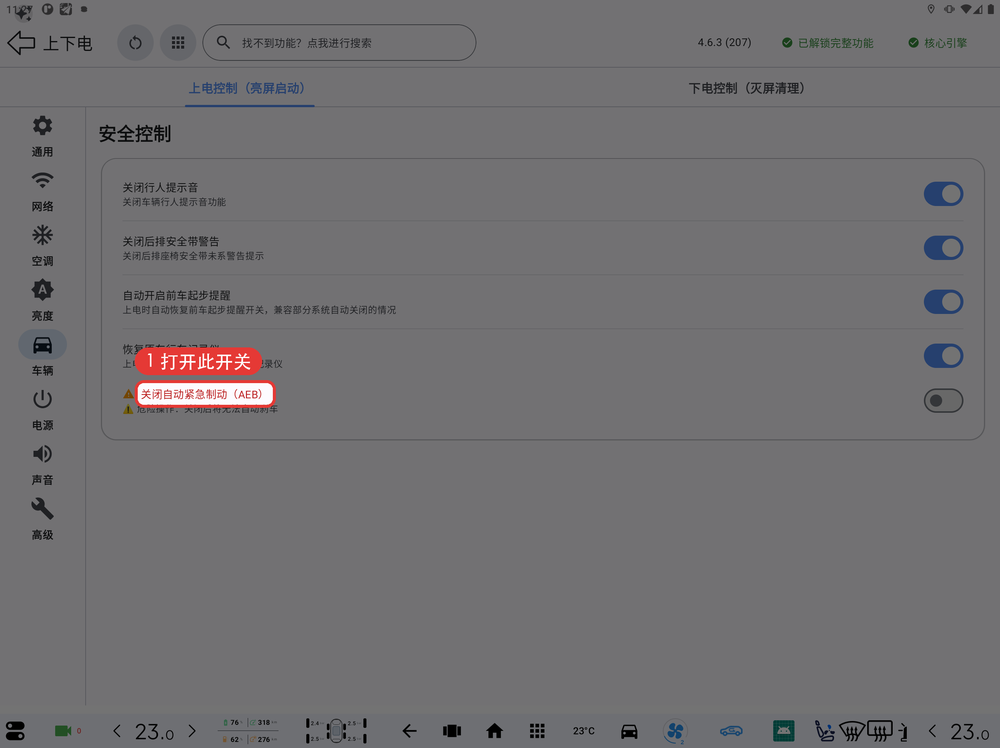Open 网络 Wi-Fi category in sidebar
This screenshot has height=748, width=1000.
point(43,191)
